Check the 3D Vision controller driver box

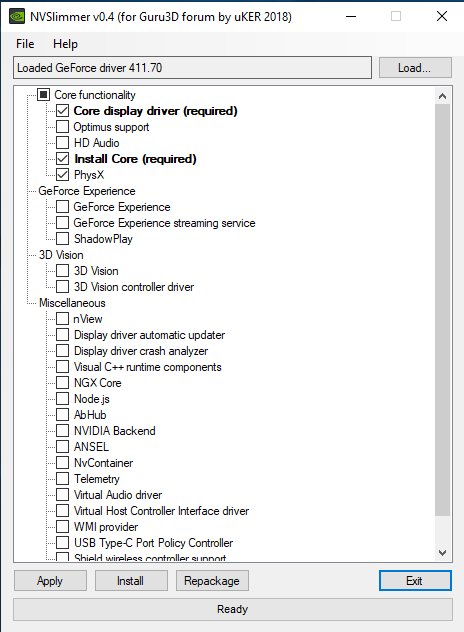(62, 287)
